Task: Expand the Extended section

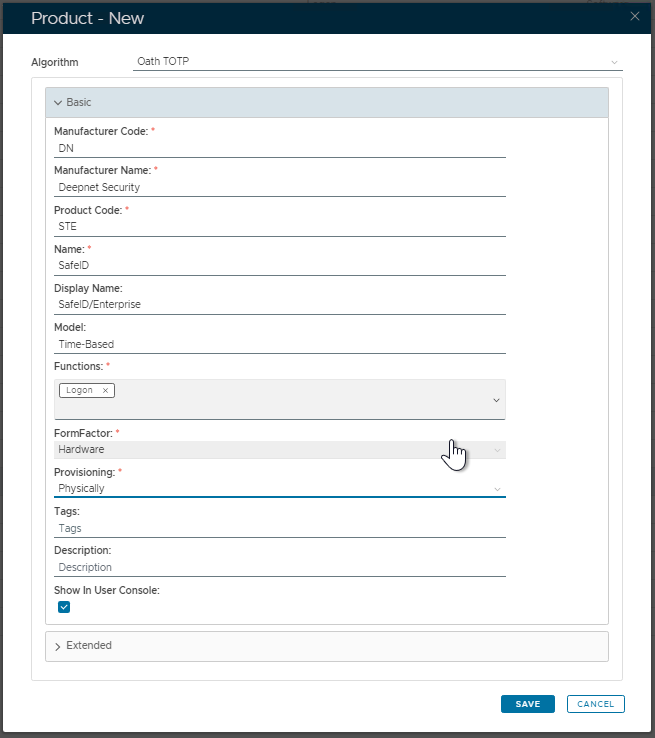Action: point(58,646)
